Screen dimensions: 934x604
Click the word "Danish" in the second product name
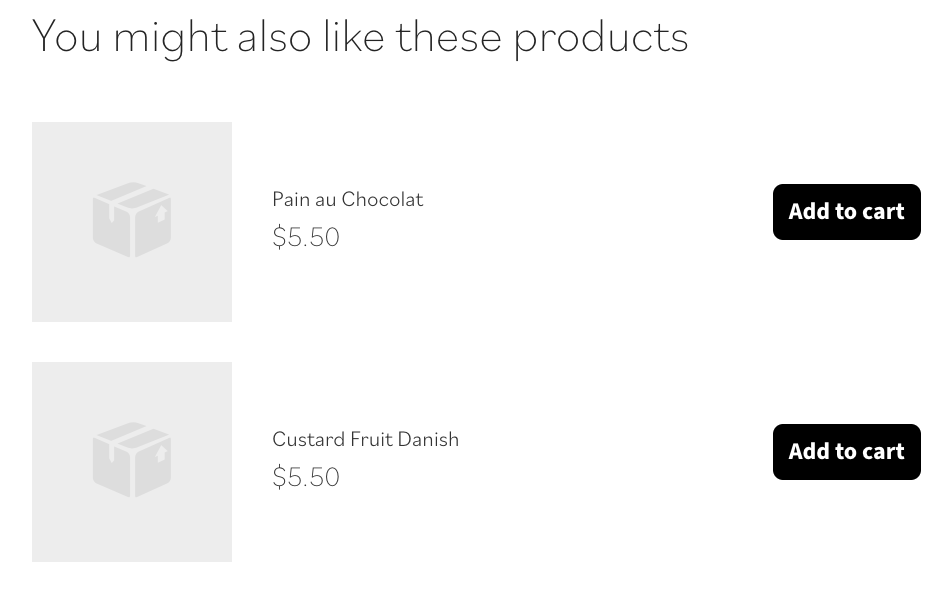pyautogui.click(x=428, y=439)
